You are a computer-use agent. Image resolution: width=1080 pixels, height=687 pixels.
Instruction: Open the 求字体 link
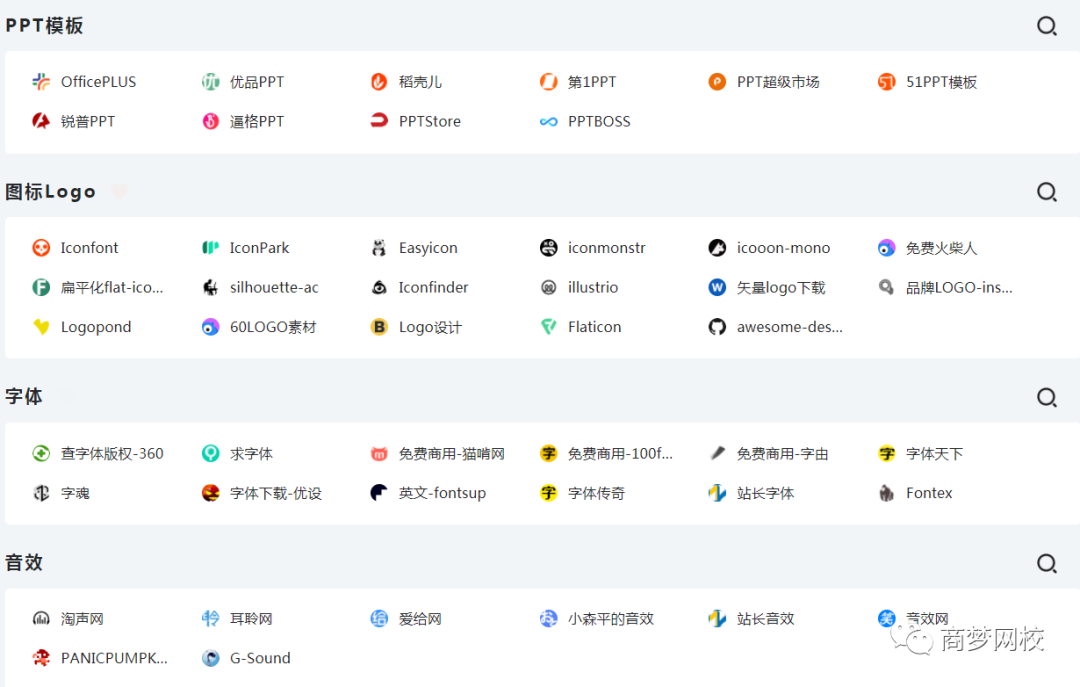(251, 454)
